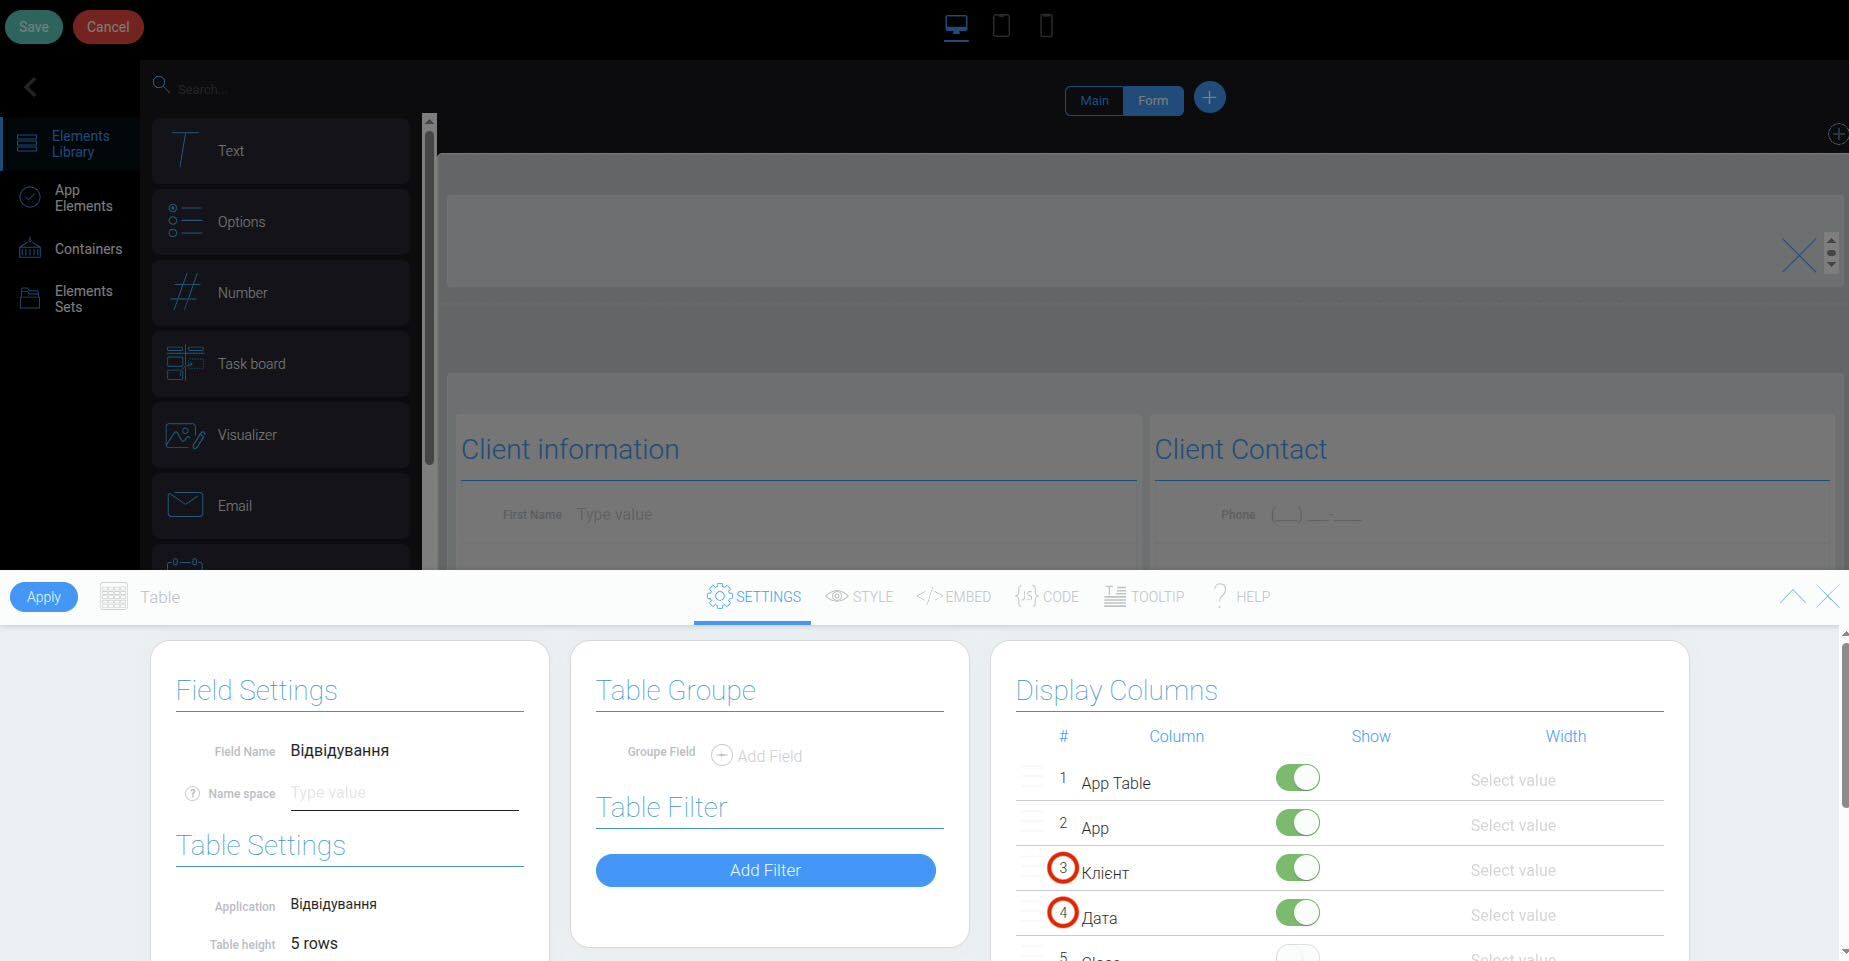Click drag handle of App Table row
Viewport: 1849px width, 961px height.
pyautogui.click(x=1031, y=778)
